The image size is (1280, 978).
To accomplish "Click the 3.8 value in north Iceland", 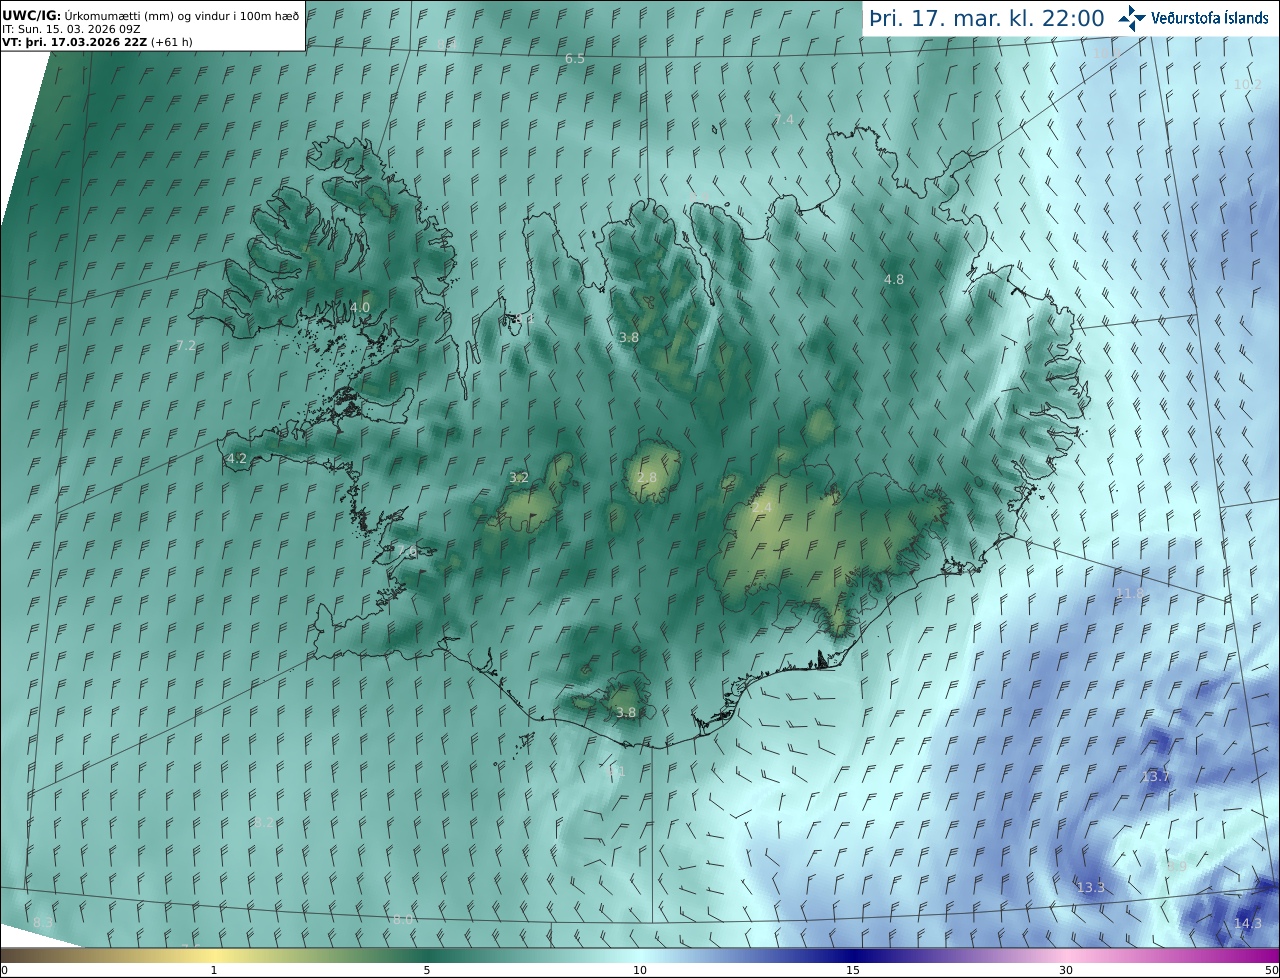I will pyautogui.click(x=629, y=338).
